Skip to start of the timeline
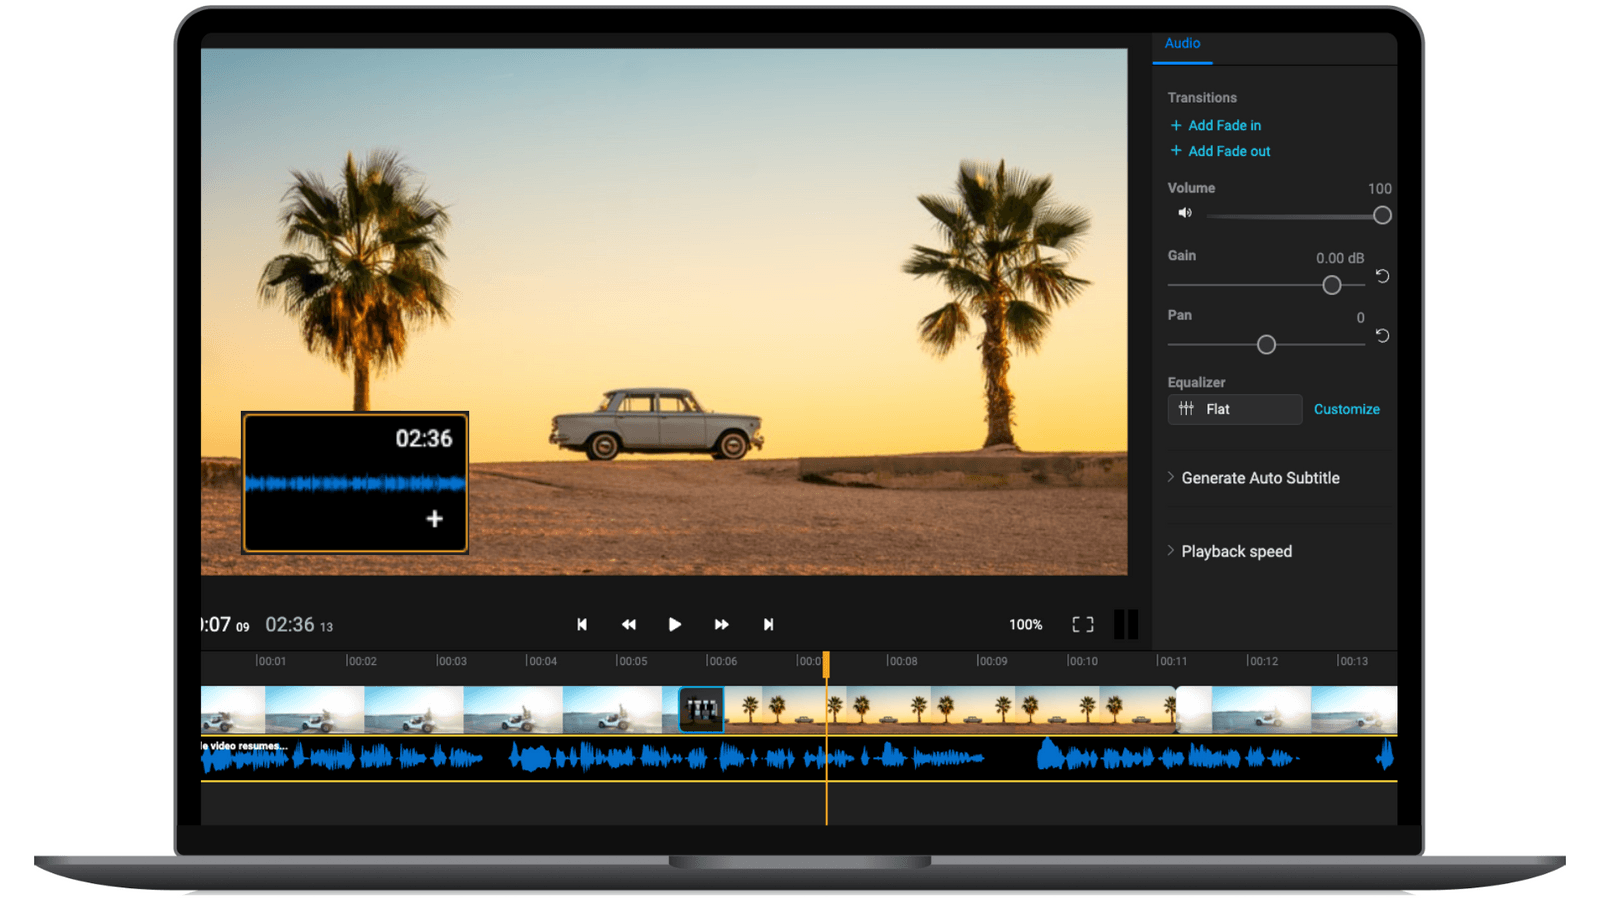The image size is (1600, 900). (x=582, y=624)
